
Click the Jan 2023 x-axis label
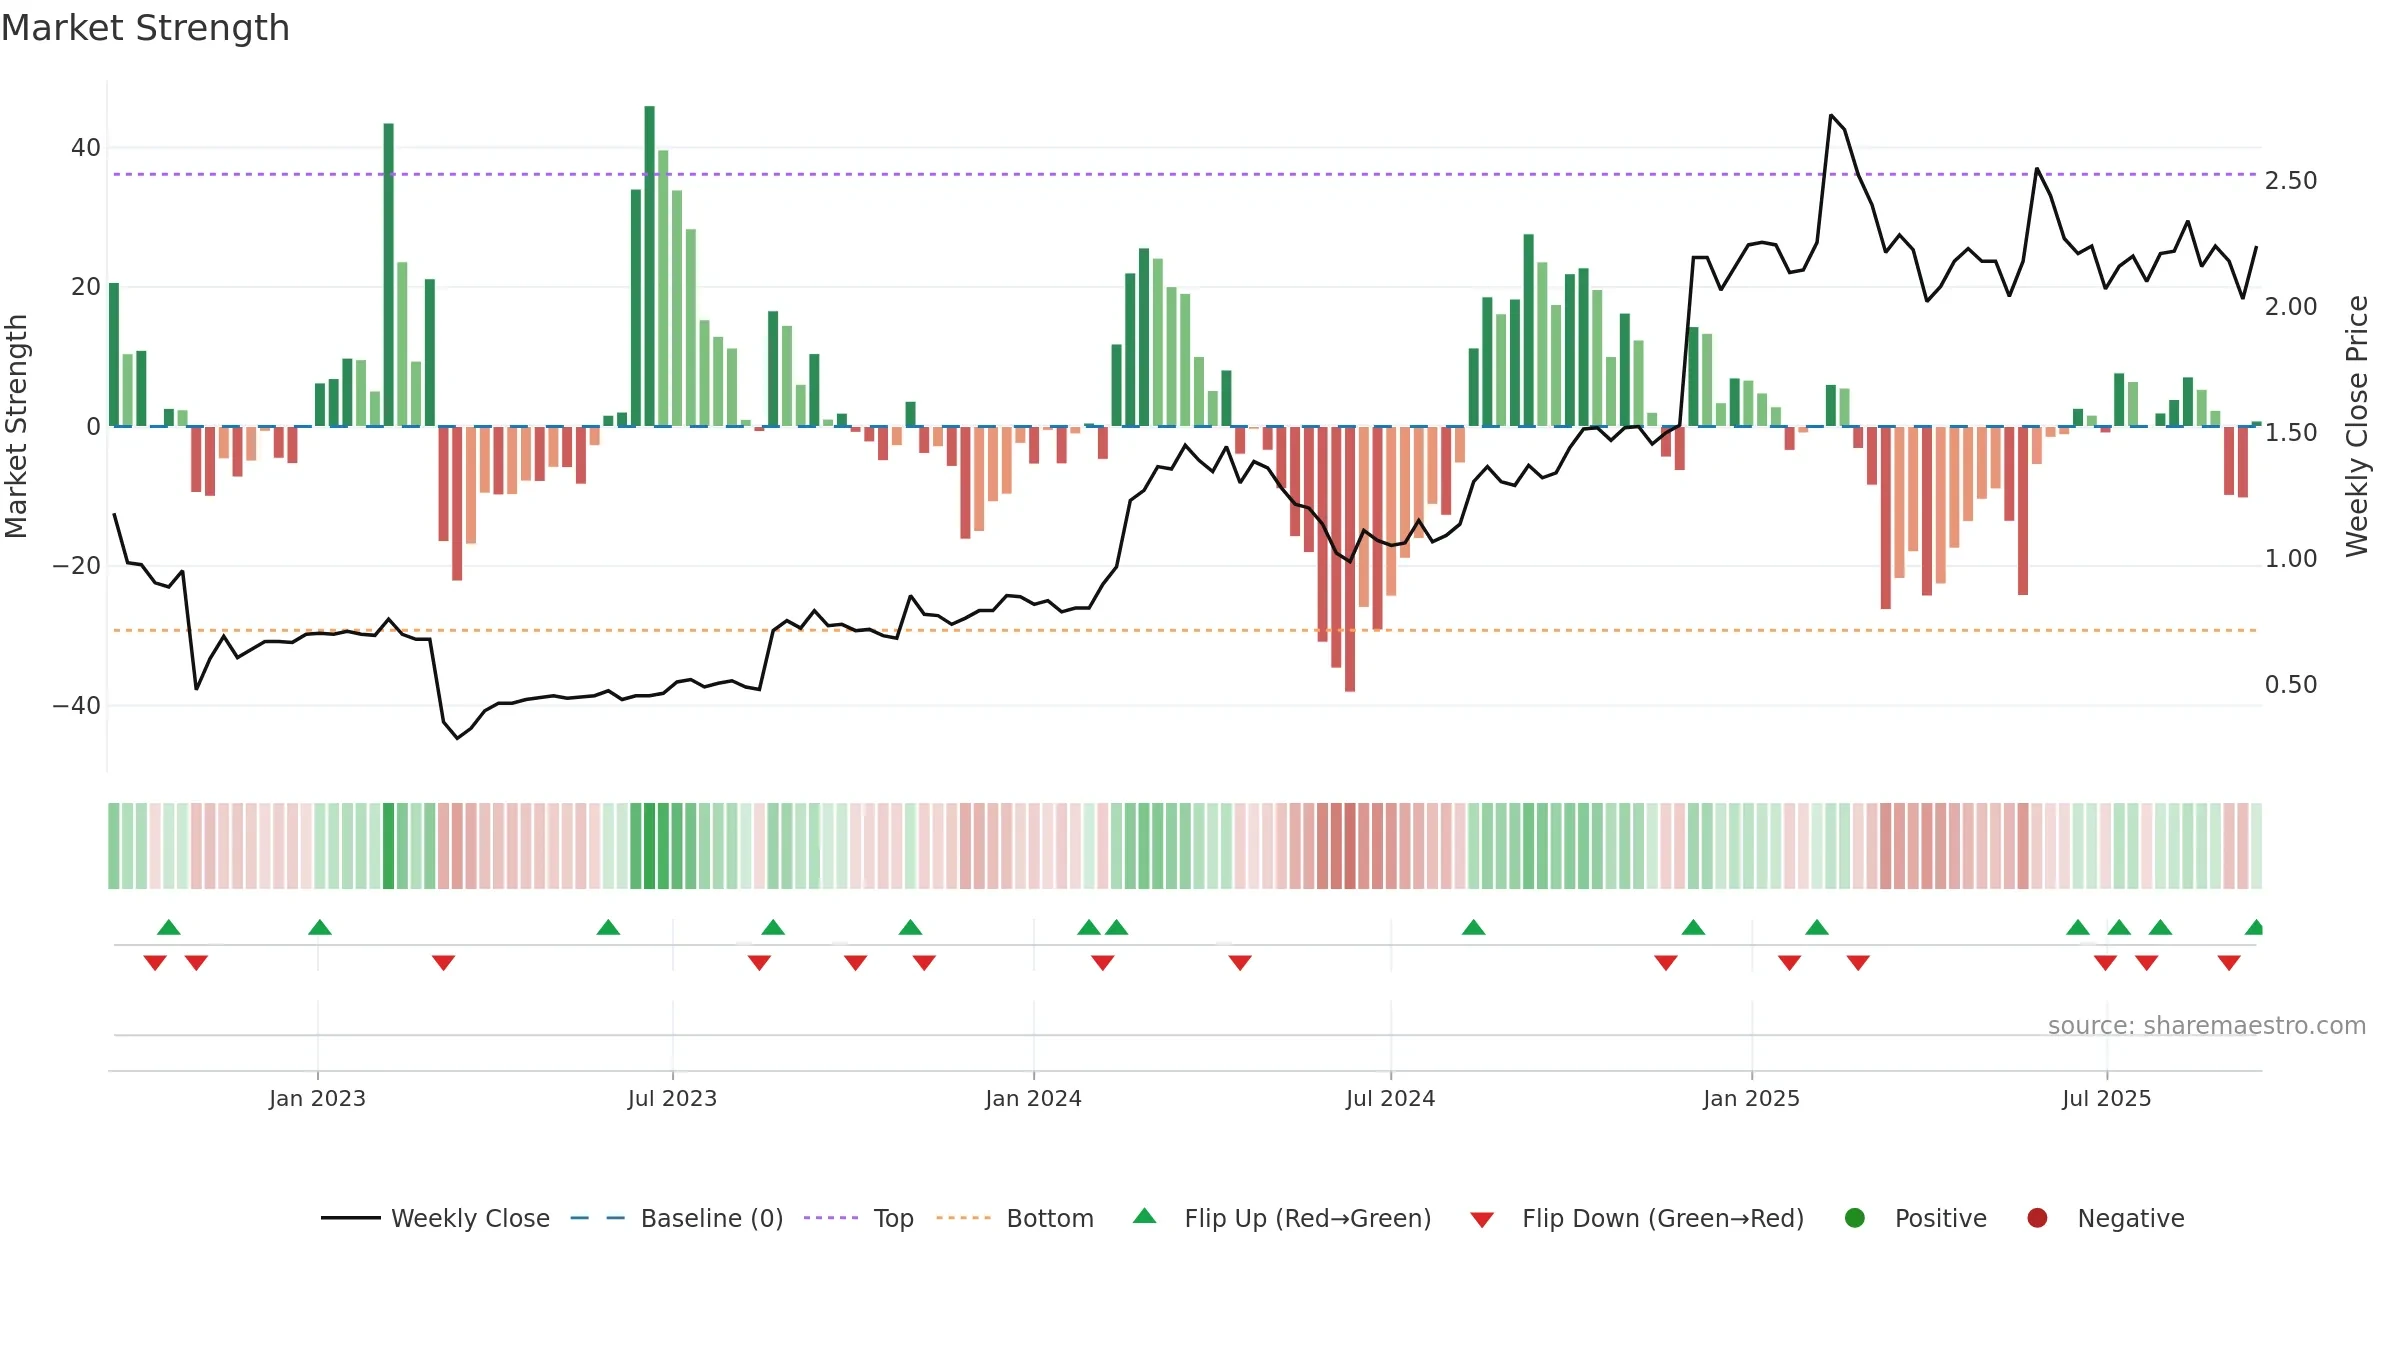(317, 1098)
